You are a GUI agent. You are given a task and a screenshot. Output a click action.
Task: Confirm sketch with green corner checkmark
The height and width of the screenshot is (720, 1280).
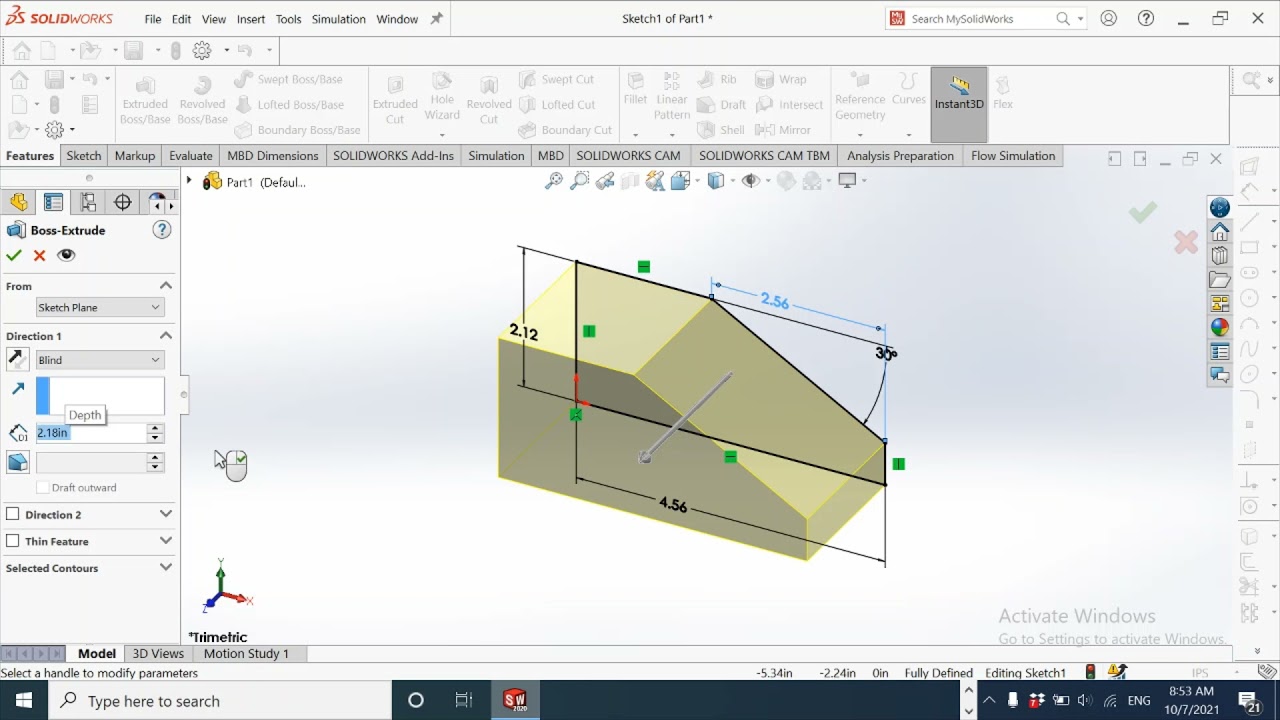1143,212
